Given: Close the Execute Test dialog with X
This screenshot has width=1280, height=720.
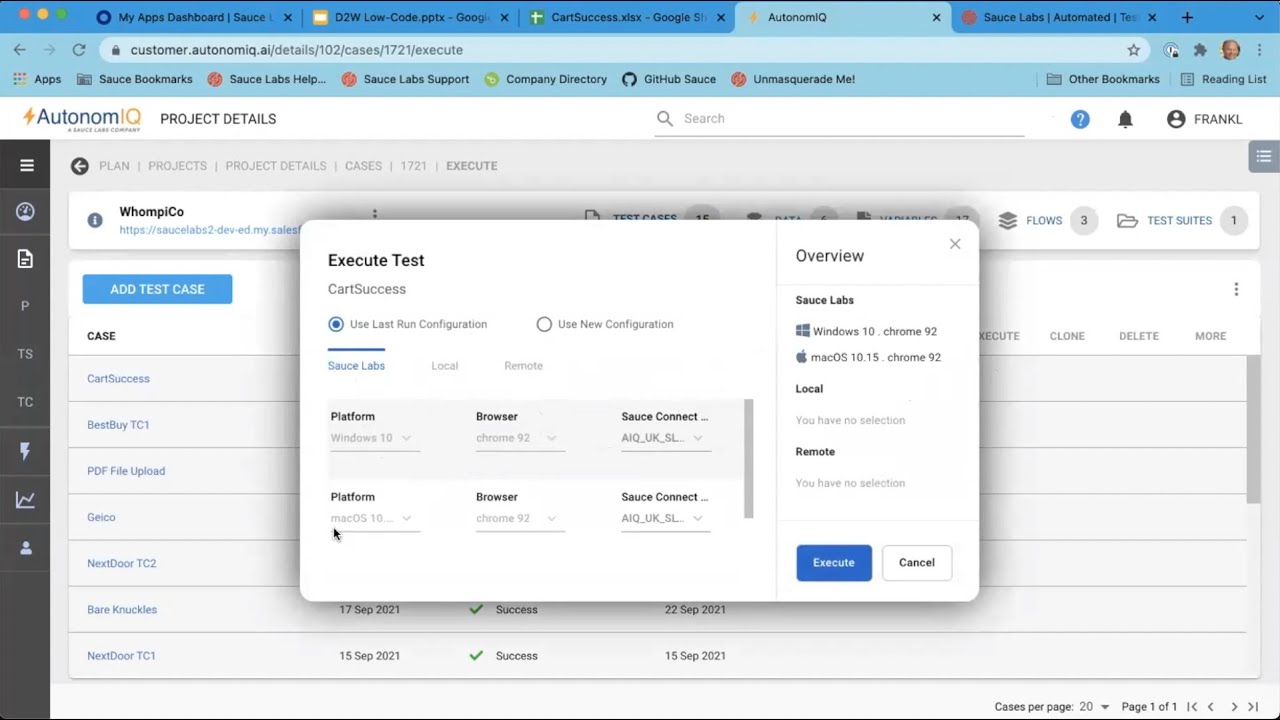Looking at the screenshot, I should 955,244.
